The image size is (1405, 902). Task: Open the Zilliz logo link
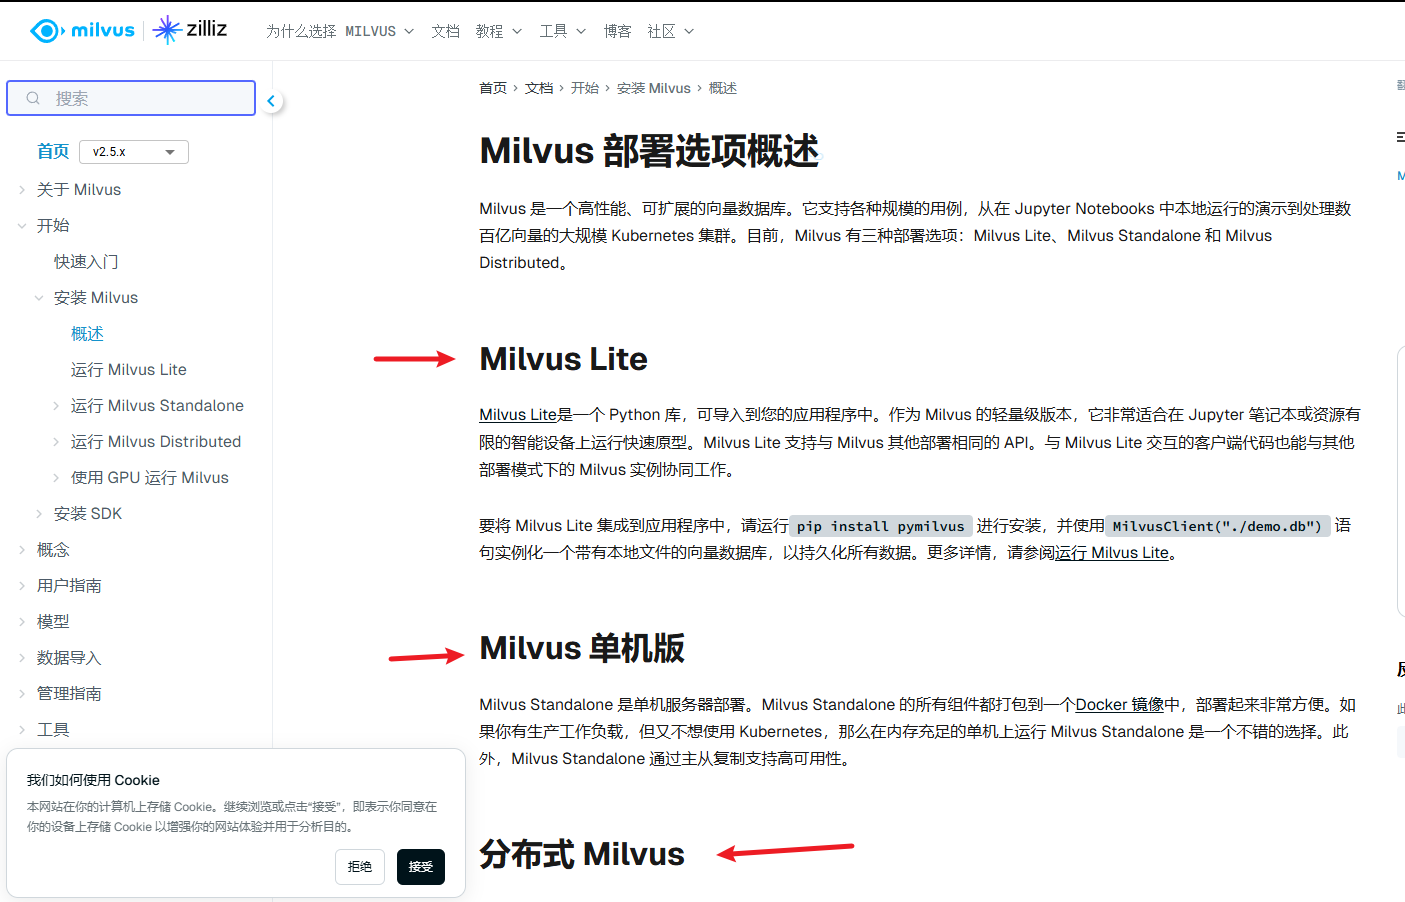click(x=190, y=30)
